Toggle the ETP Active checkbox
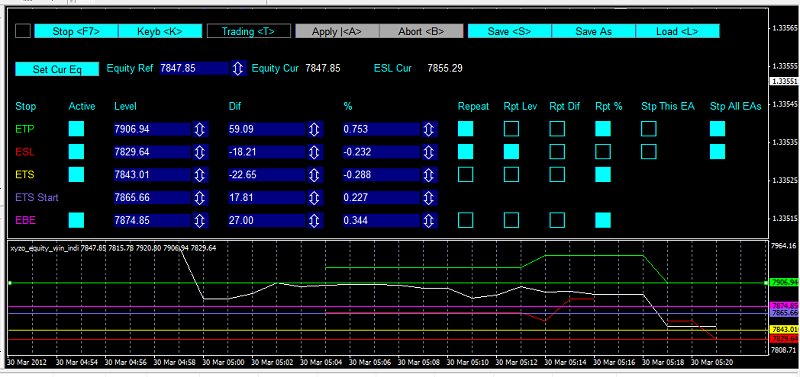Image resolution: width=800 pixels, height=377 pixels. [x=76, y=129]
